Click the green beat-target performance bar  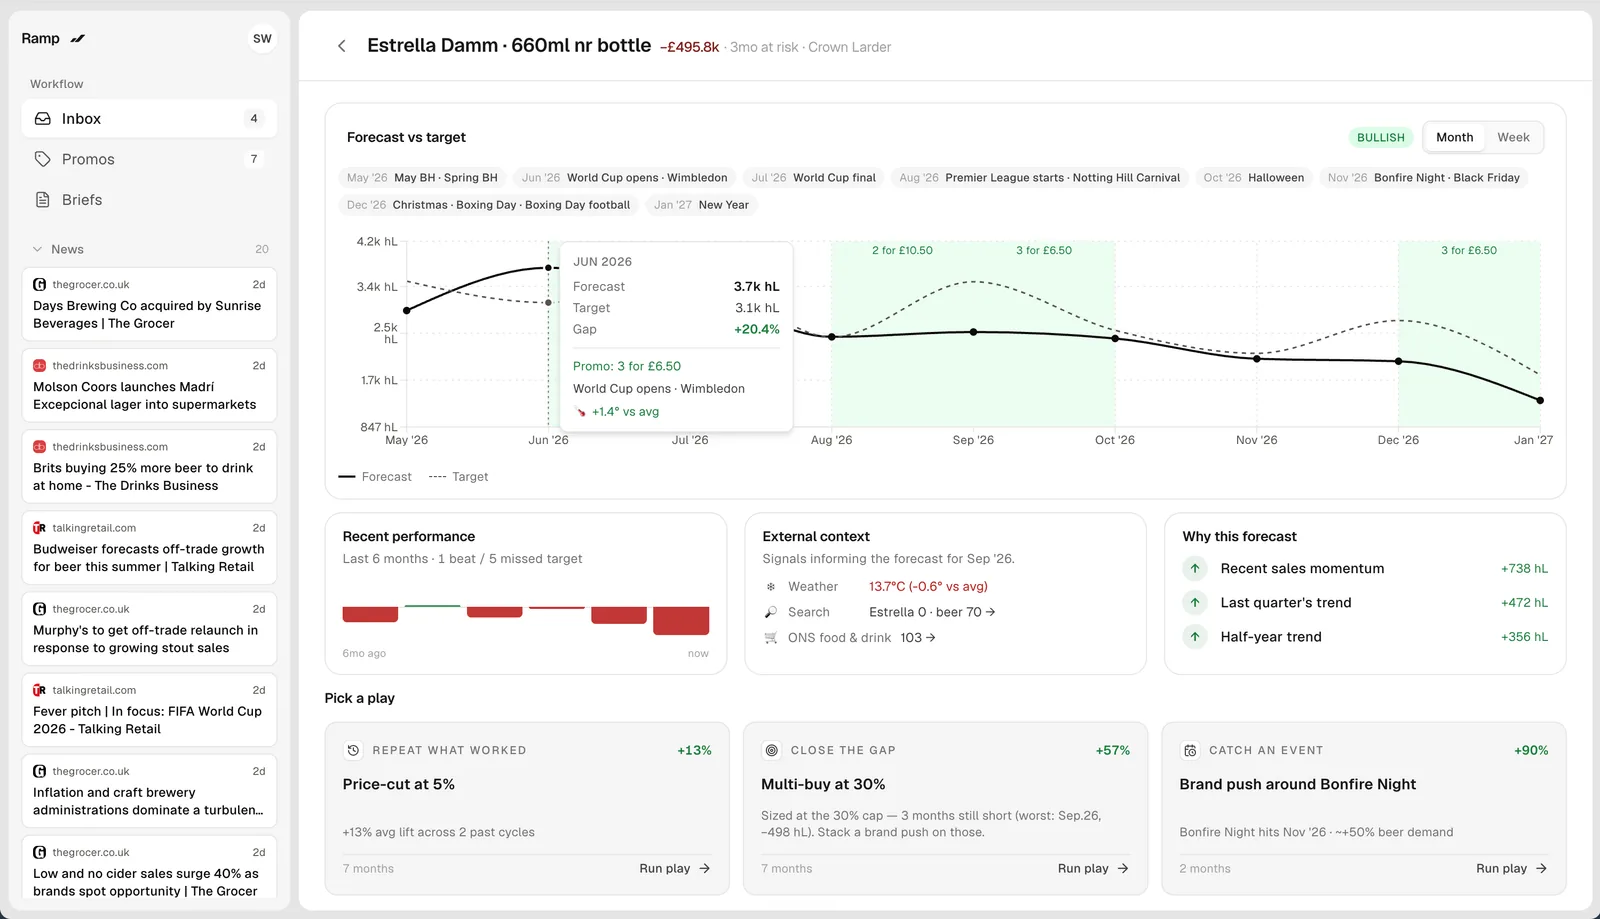click(432, 606)
